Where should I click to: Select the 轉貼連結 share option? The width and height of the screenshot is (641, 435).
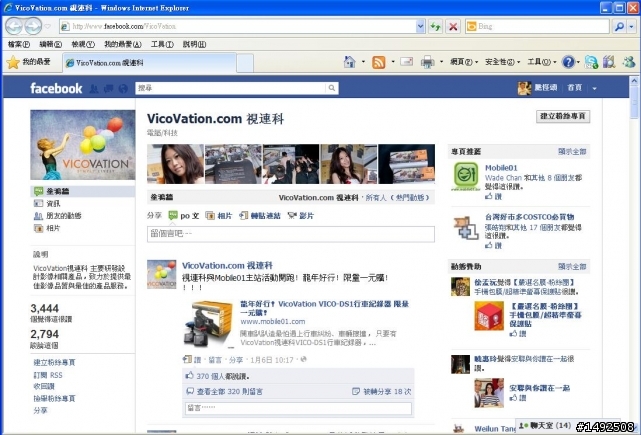[260, 215]
